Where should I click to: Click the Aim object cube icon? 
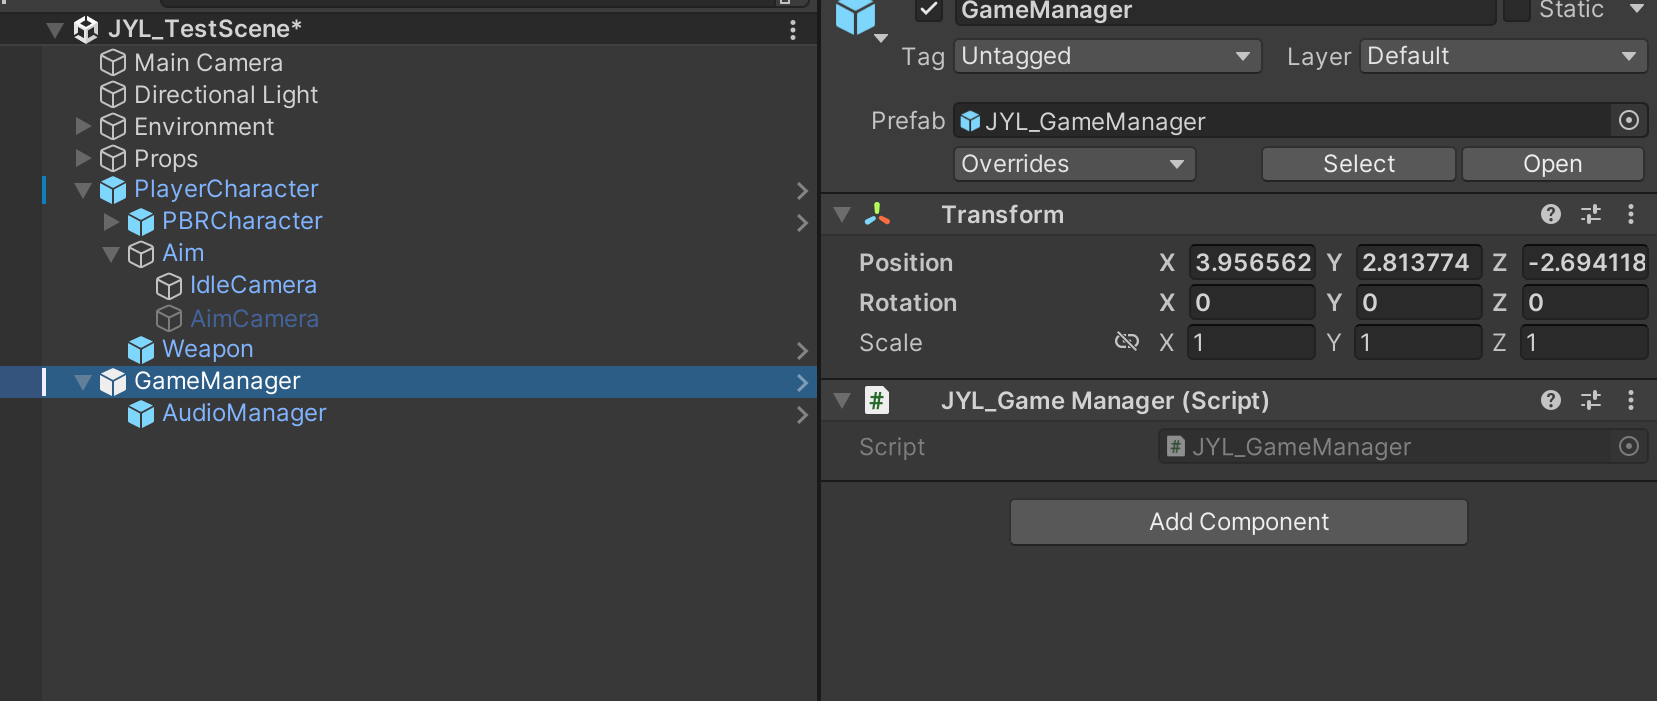[x=141, y=254]
